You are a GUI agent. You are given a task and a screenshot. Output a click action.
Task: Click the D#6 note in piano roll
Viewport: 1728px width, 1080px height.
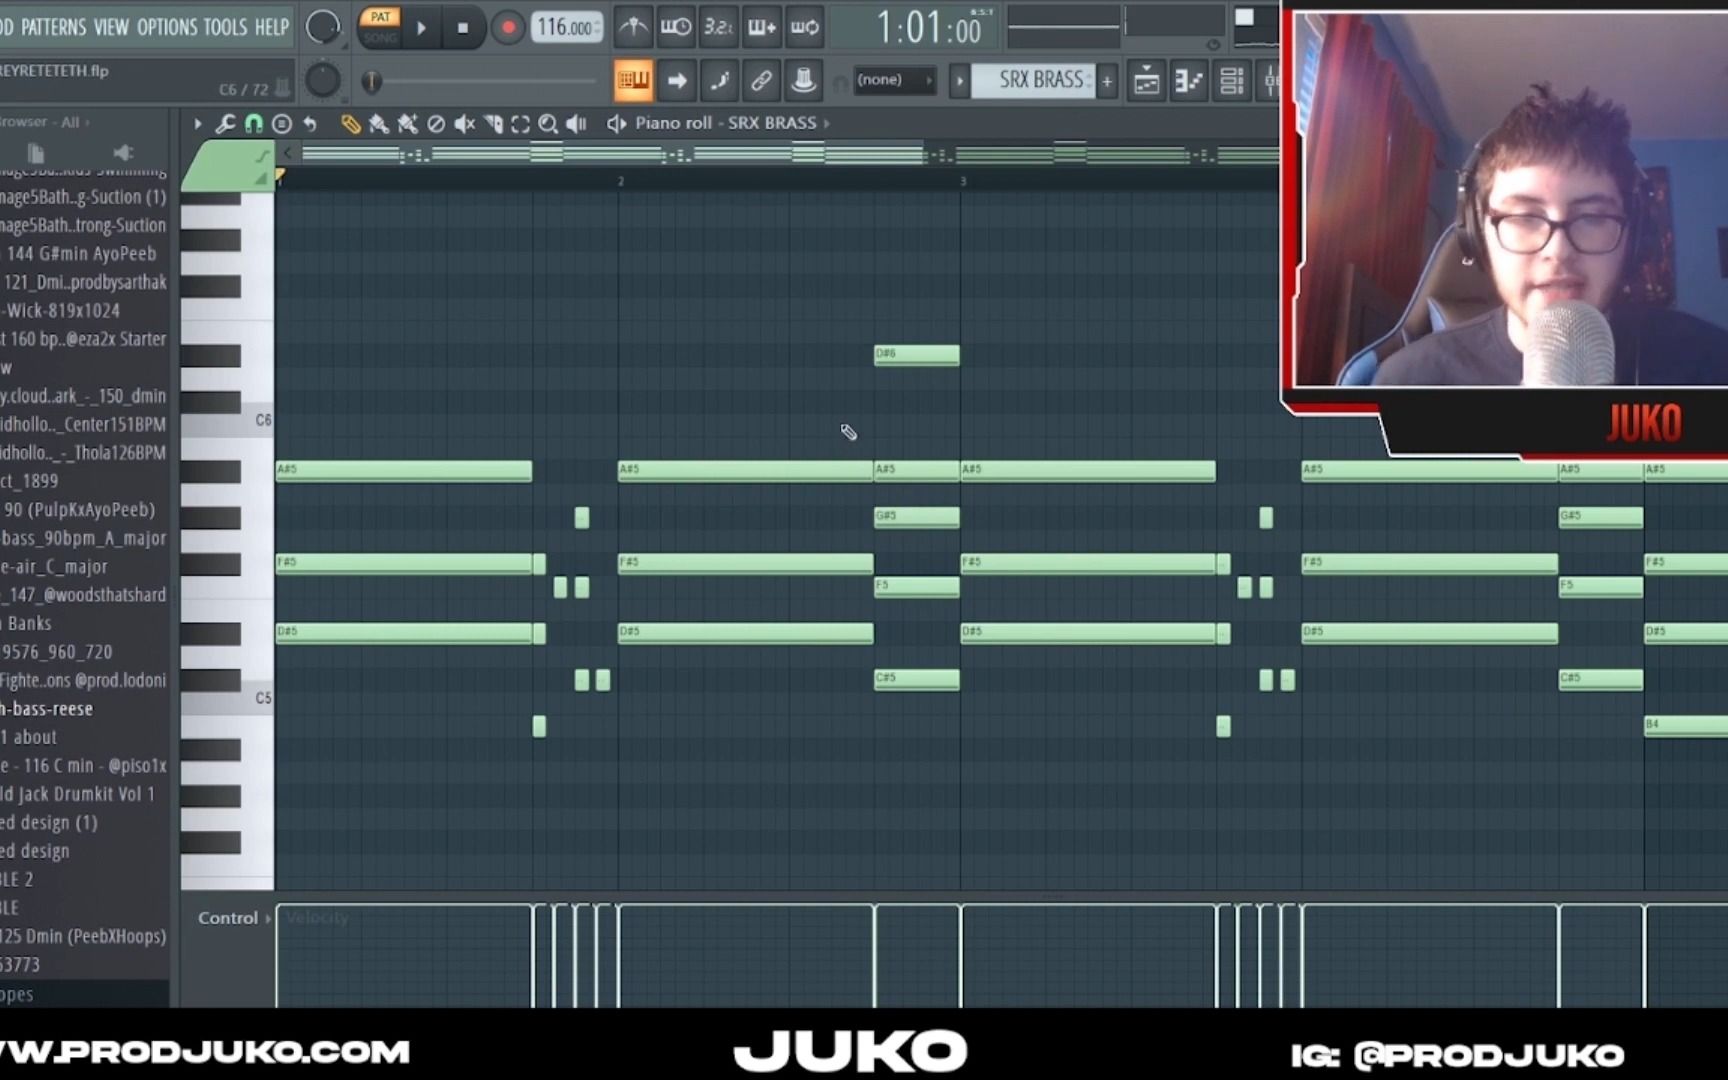pyautogui.click(x=916, y=355)
